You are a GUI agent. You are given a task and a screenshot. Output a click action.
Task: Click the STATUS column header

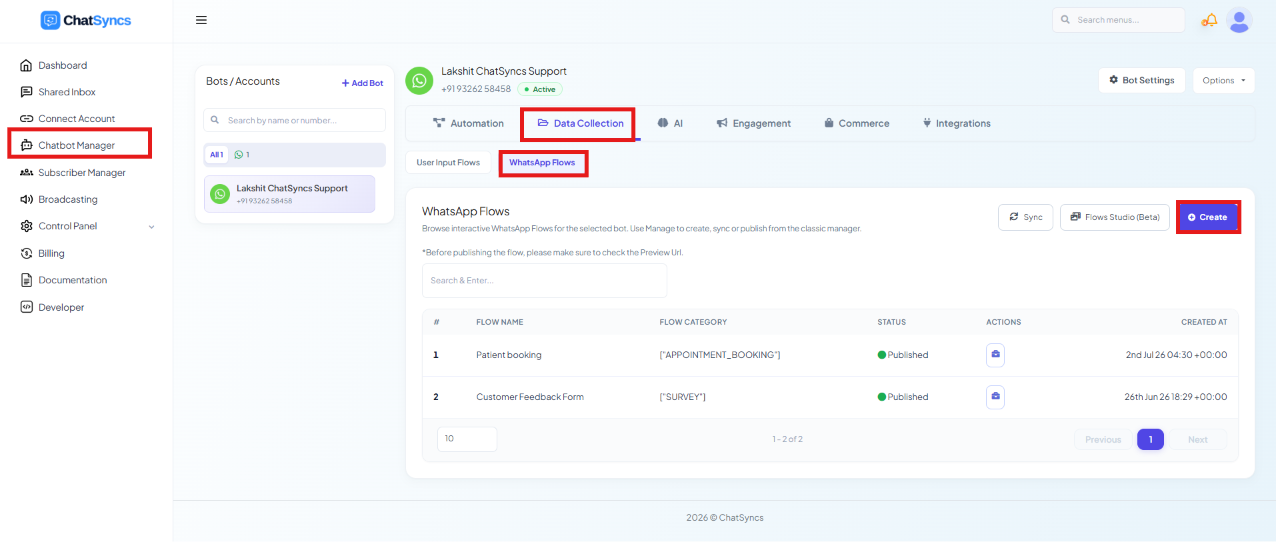tap(891, 322)
